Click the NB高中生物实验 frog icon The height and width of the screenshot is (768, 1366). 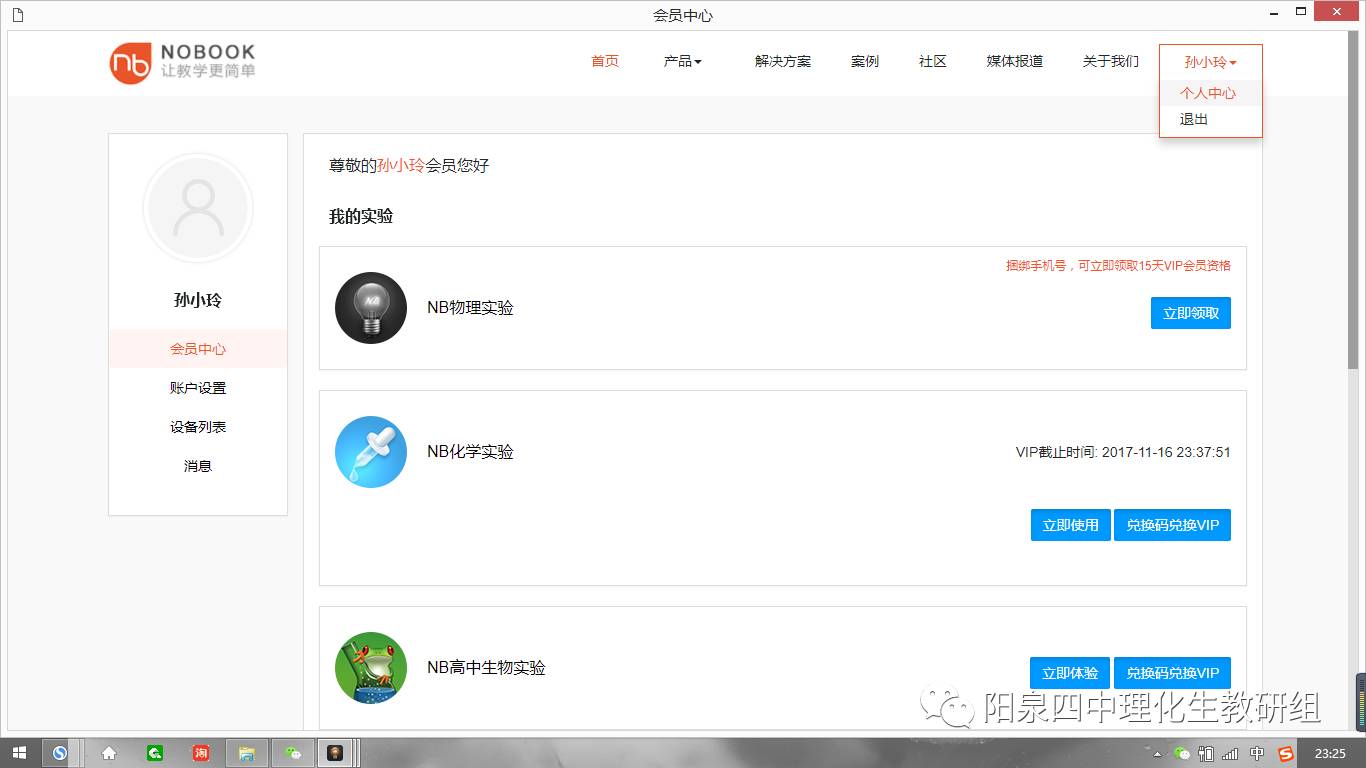371,668
